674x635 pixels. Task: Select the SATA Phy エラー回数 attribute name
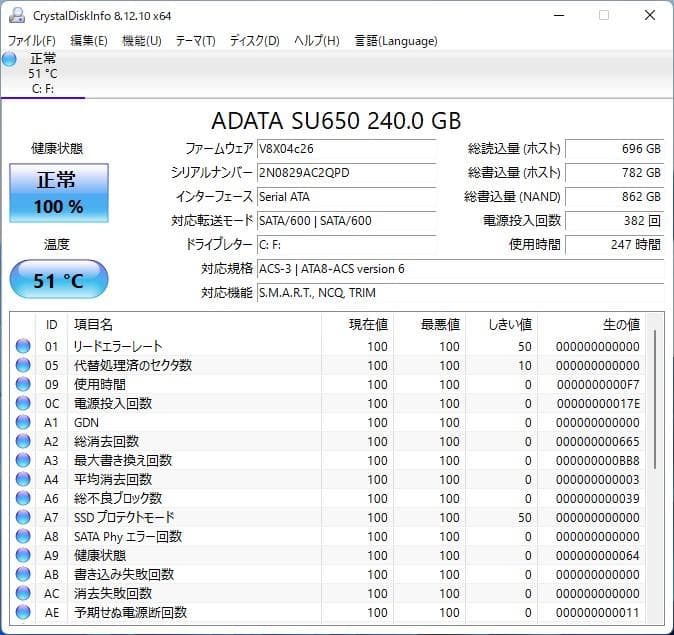[x=128, y=537]
